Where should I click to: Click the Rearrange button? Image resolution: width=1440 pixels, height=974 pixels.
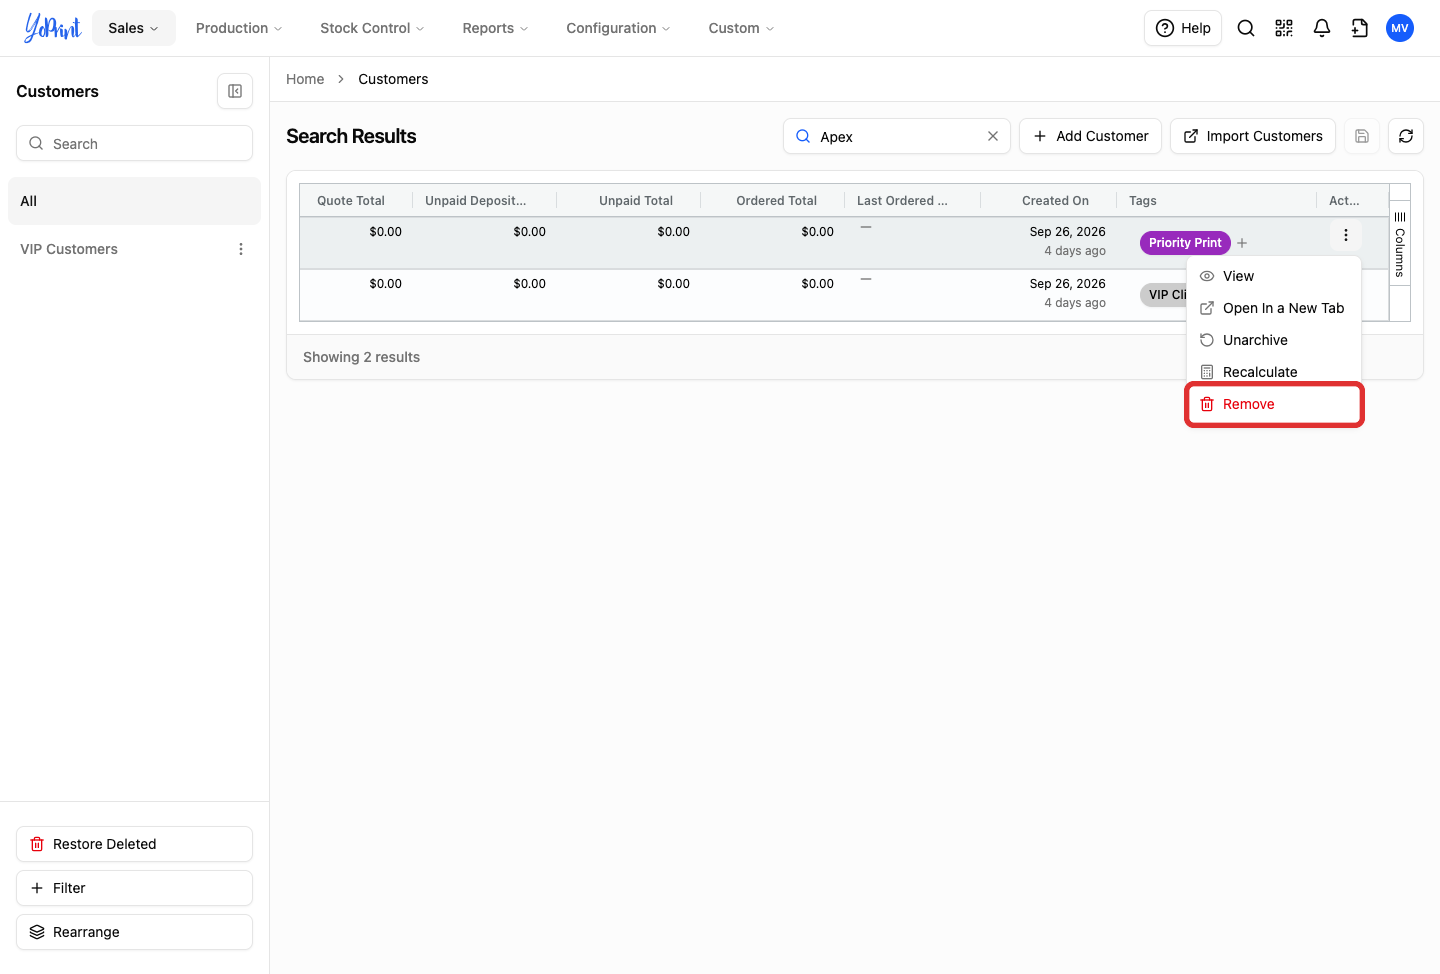coord(134,932)
